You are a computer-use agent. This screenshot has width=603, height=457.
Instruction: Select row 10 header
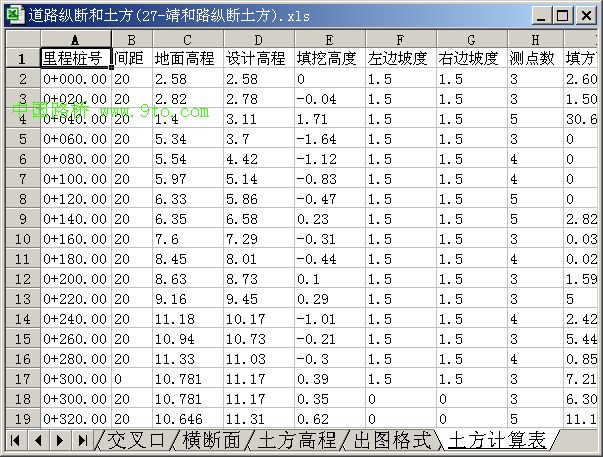22,239
